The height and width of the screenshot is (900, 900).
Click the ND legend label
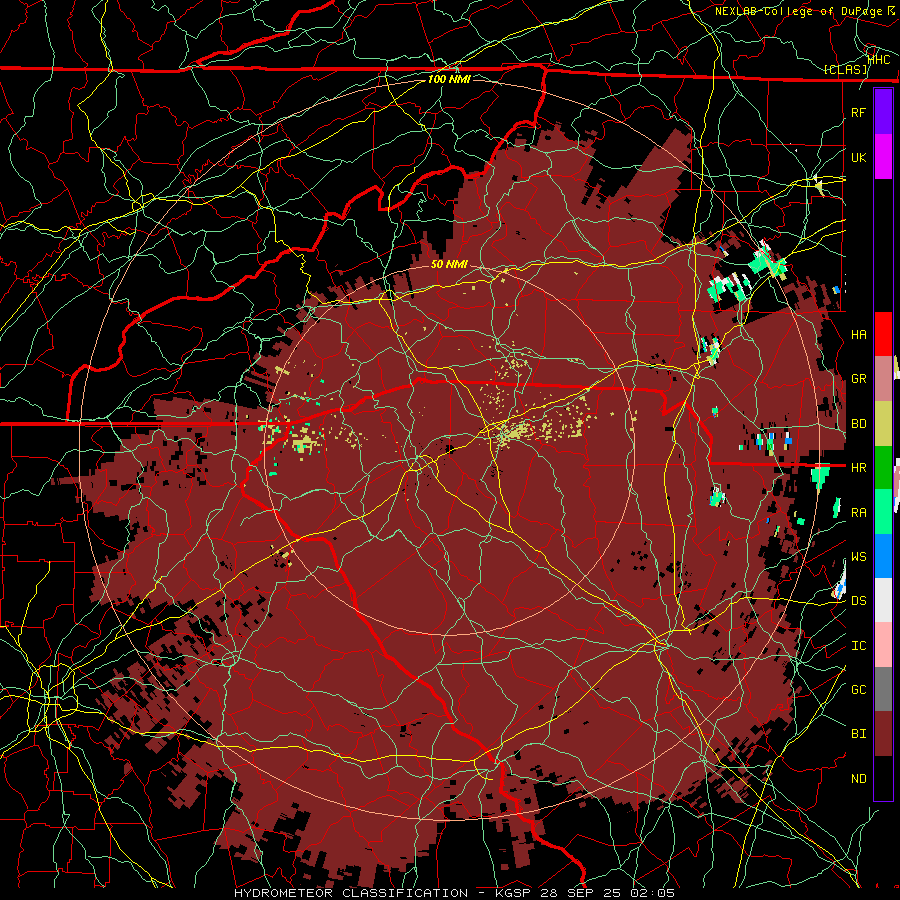(x=858, y=779)
